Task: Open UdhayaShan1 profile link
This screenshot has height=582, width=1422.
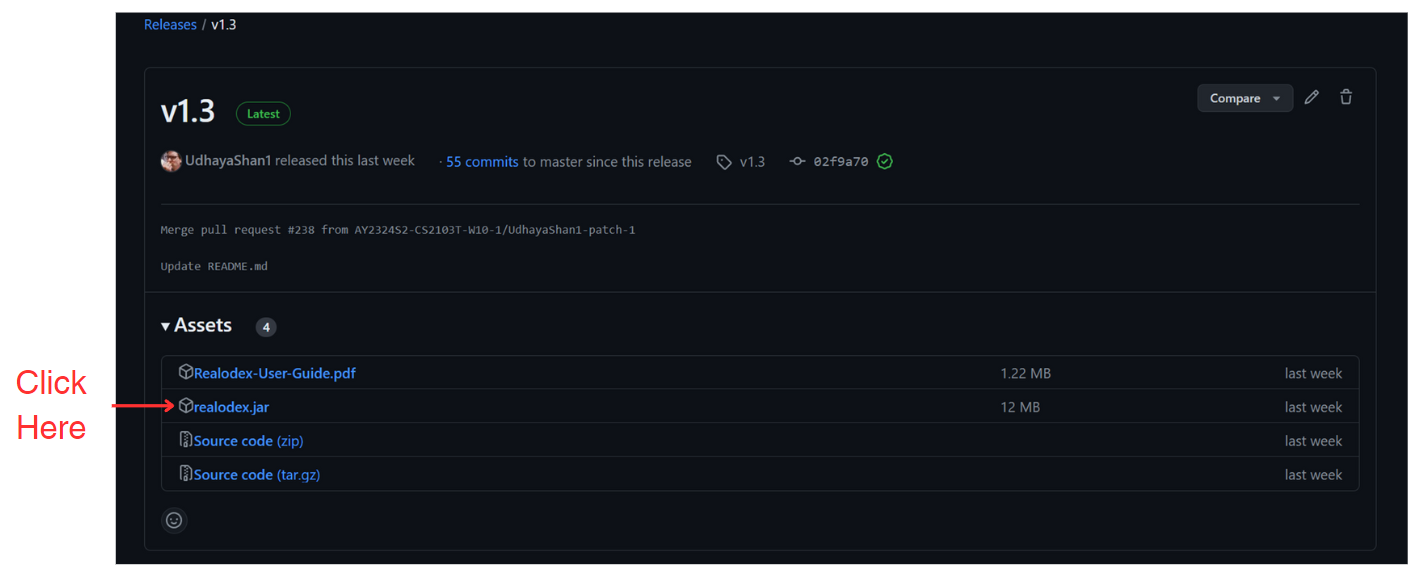Action: pos(228,161)
